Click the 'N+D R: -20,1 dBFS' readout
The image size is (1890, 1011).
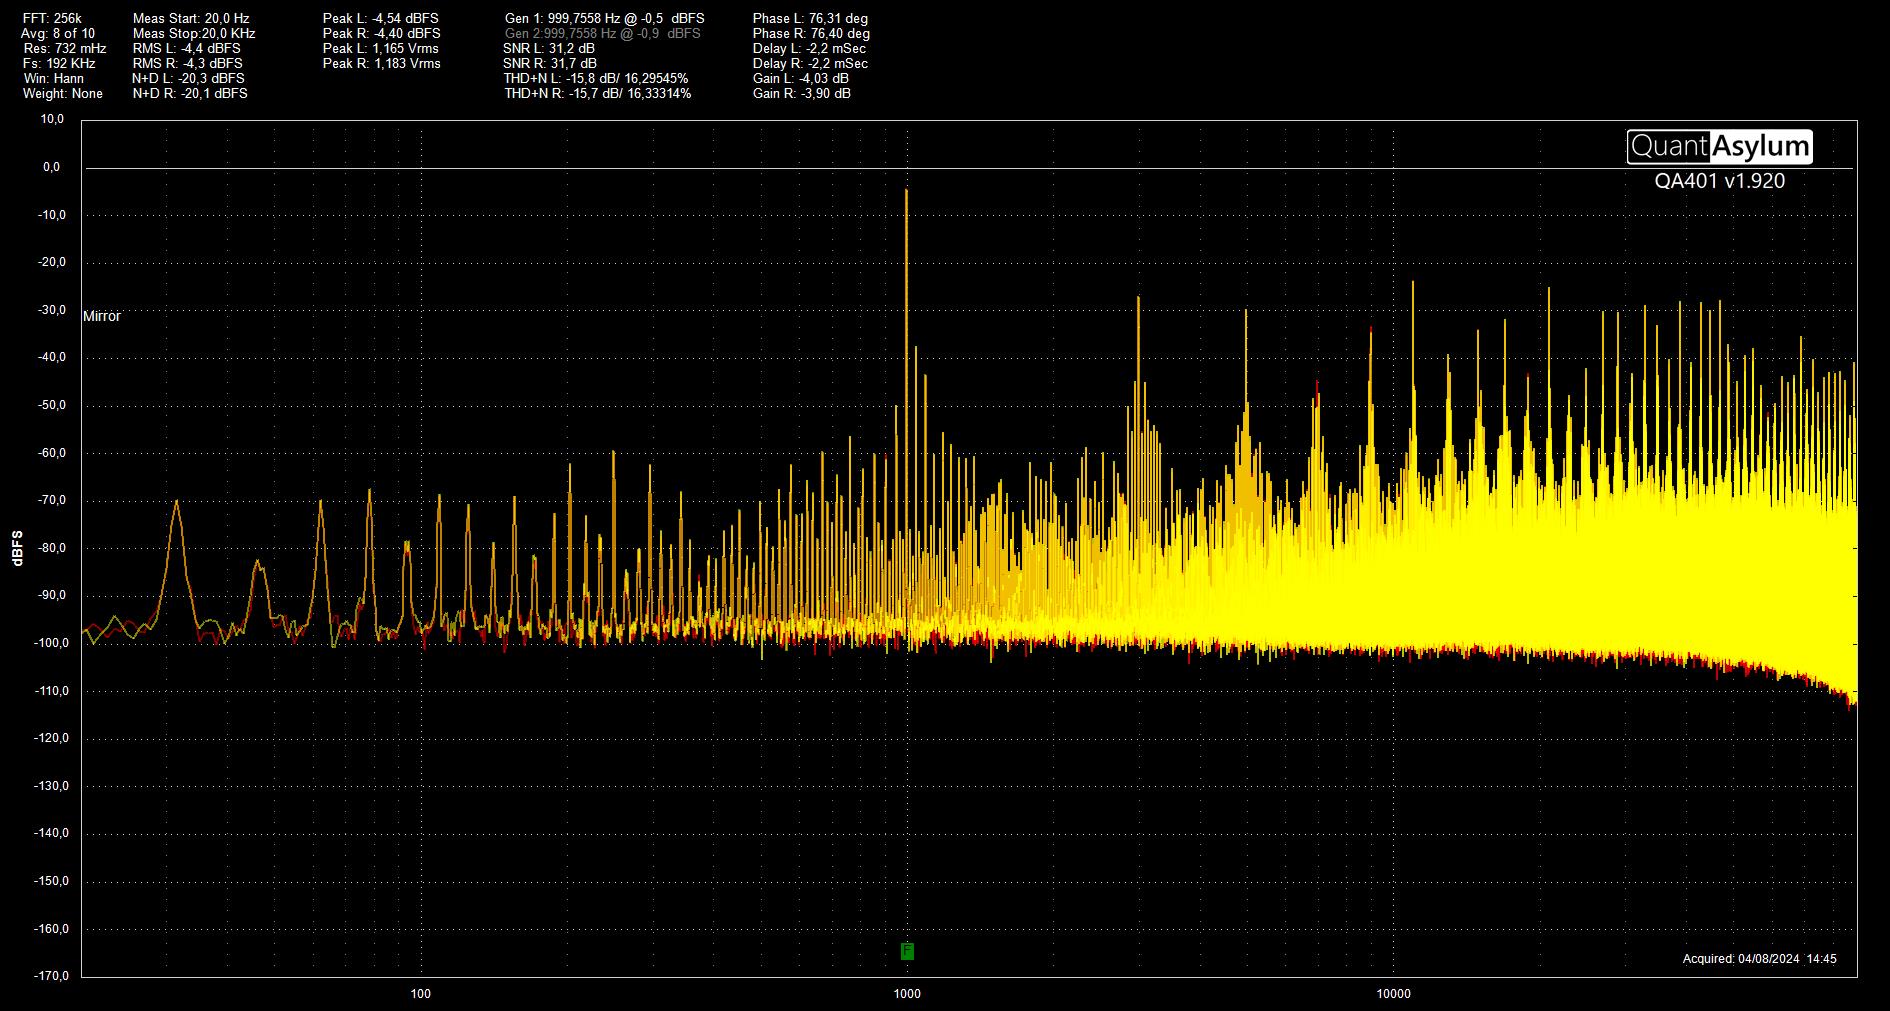tap(190, 93)
